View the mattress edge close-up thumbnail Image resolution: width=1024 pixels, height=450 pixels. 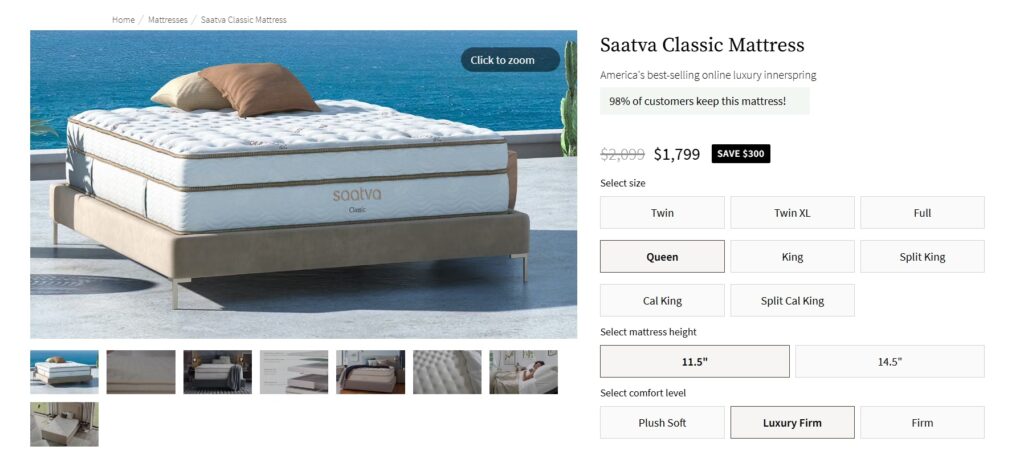[141, 372]
